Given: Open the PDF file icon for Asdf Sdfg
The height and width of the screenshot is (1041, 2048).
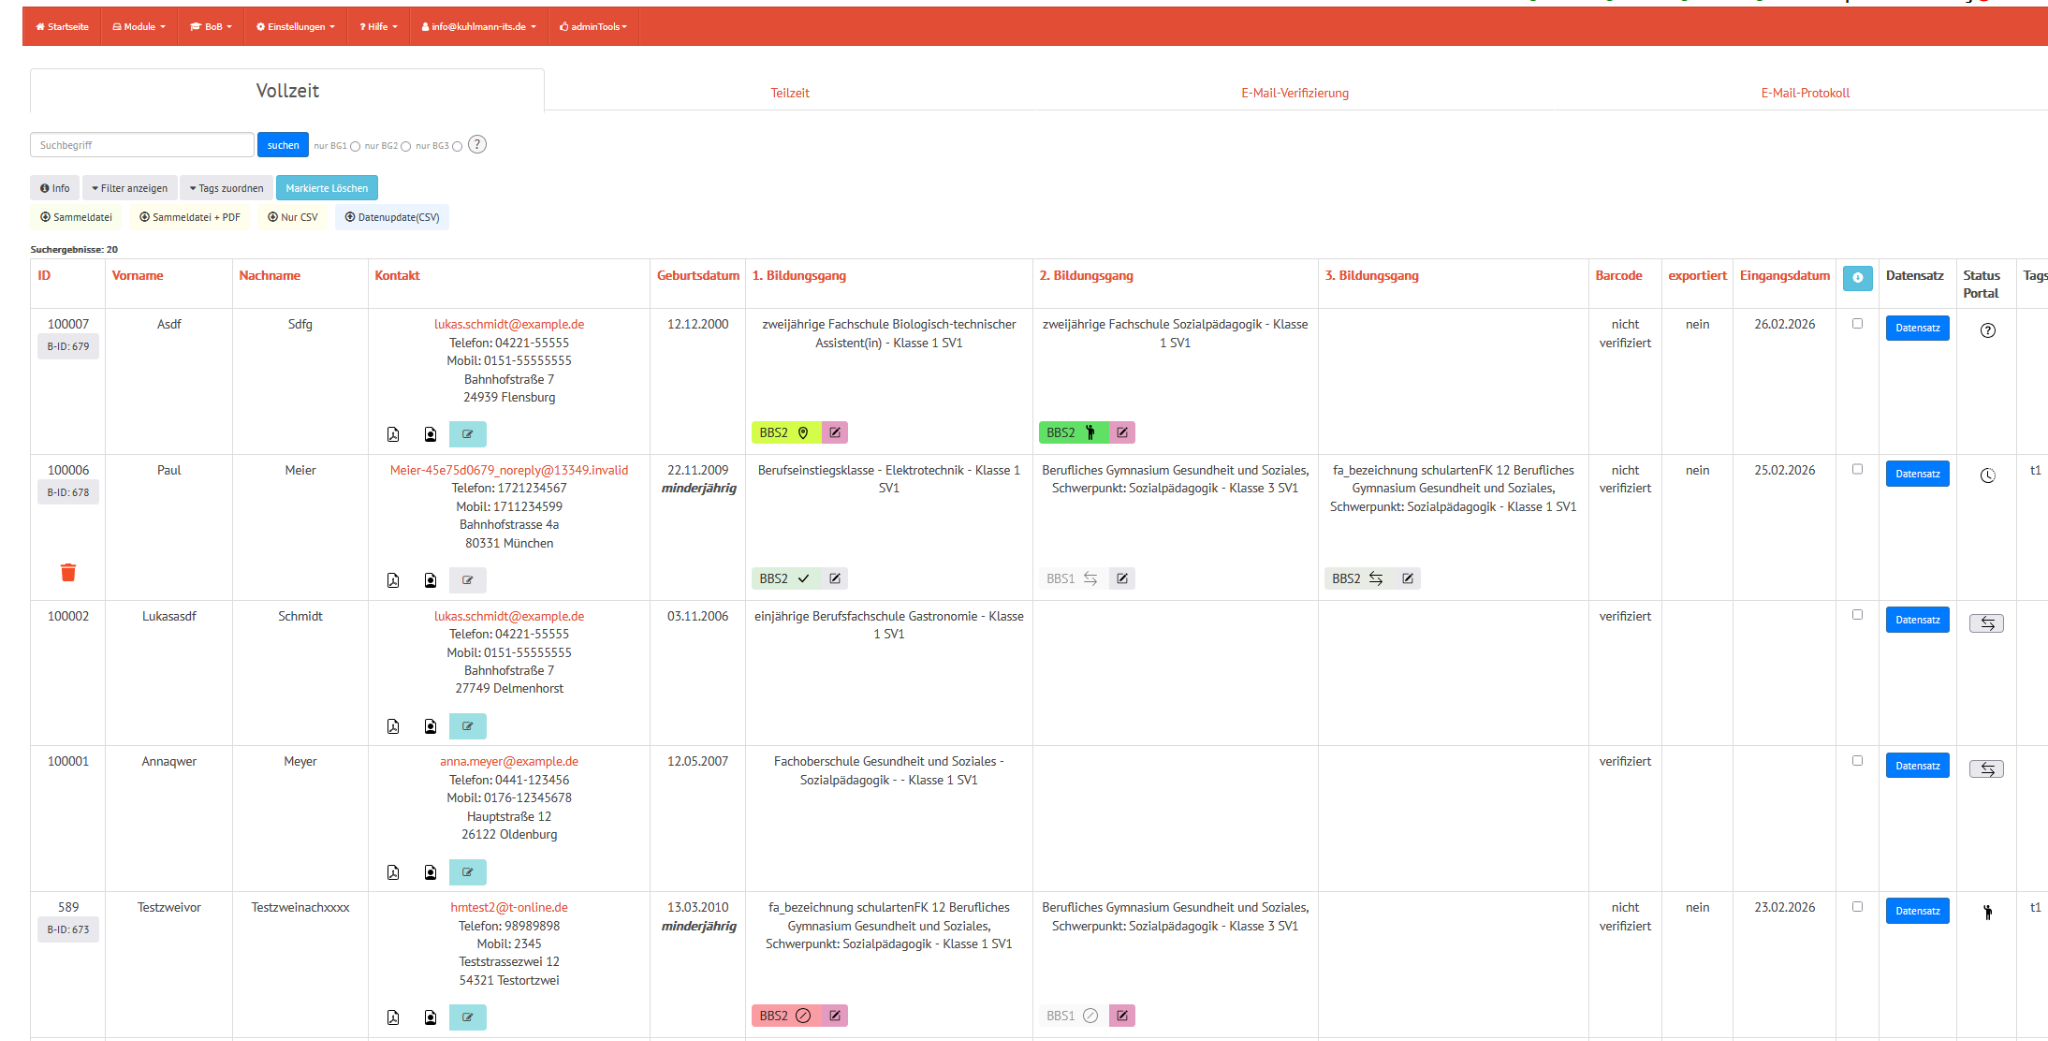Looking at the screenshot, I should click(393, 434).
